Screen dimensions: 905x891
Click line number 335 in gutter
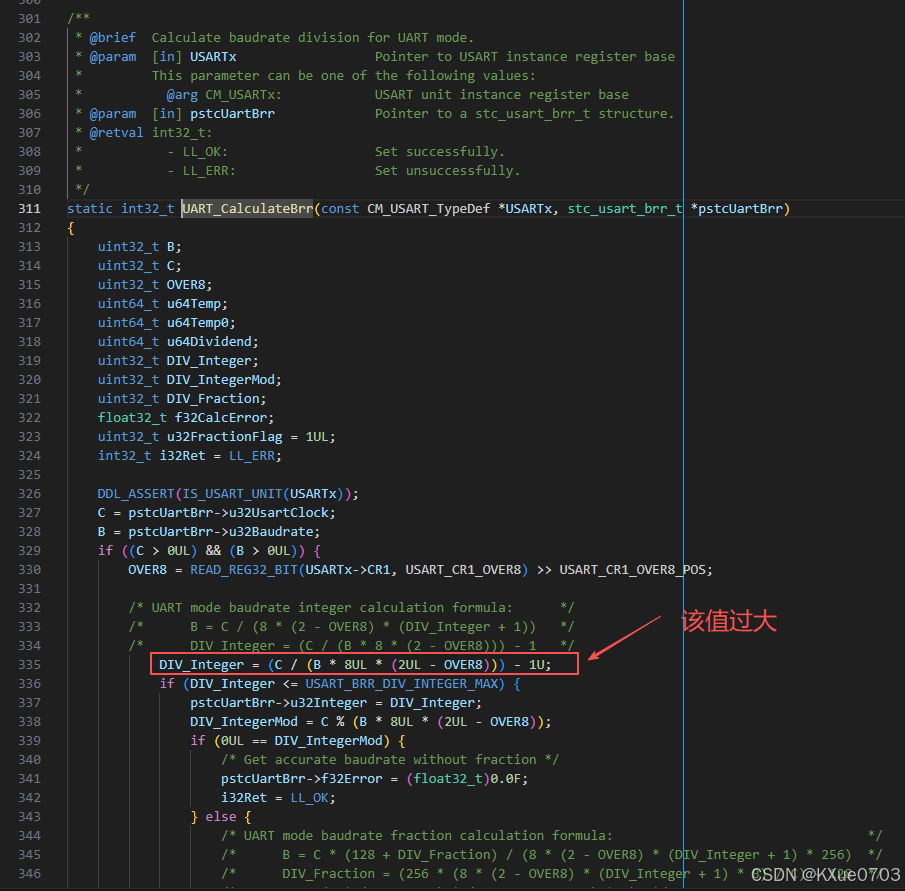[29, 665]
